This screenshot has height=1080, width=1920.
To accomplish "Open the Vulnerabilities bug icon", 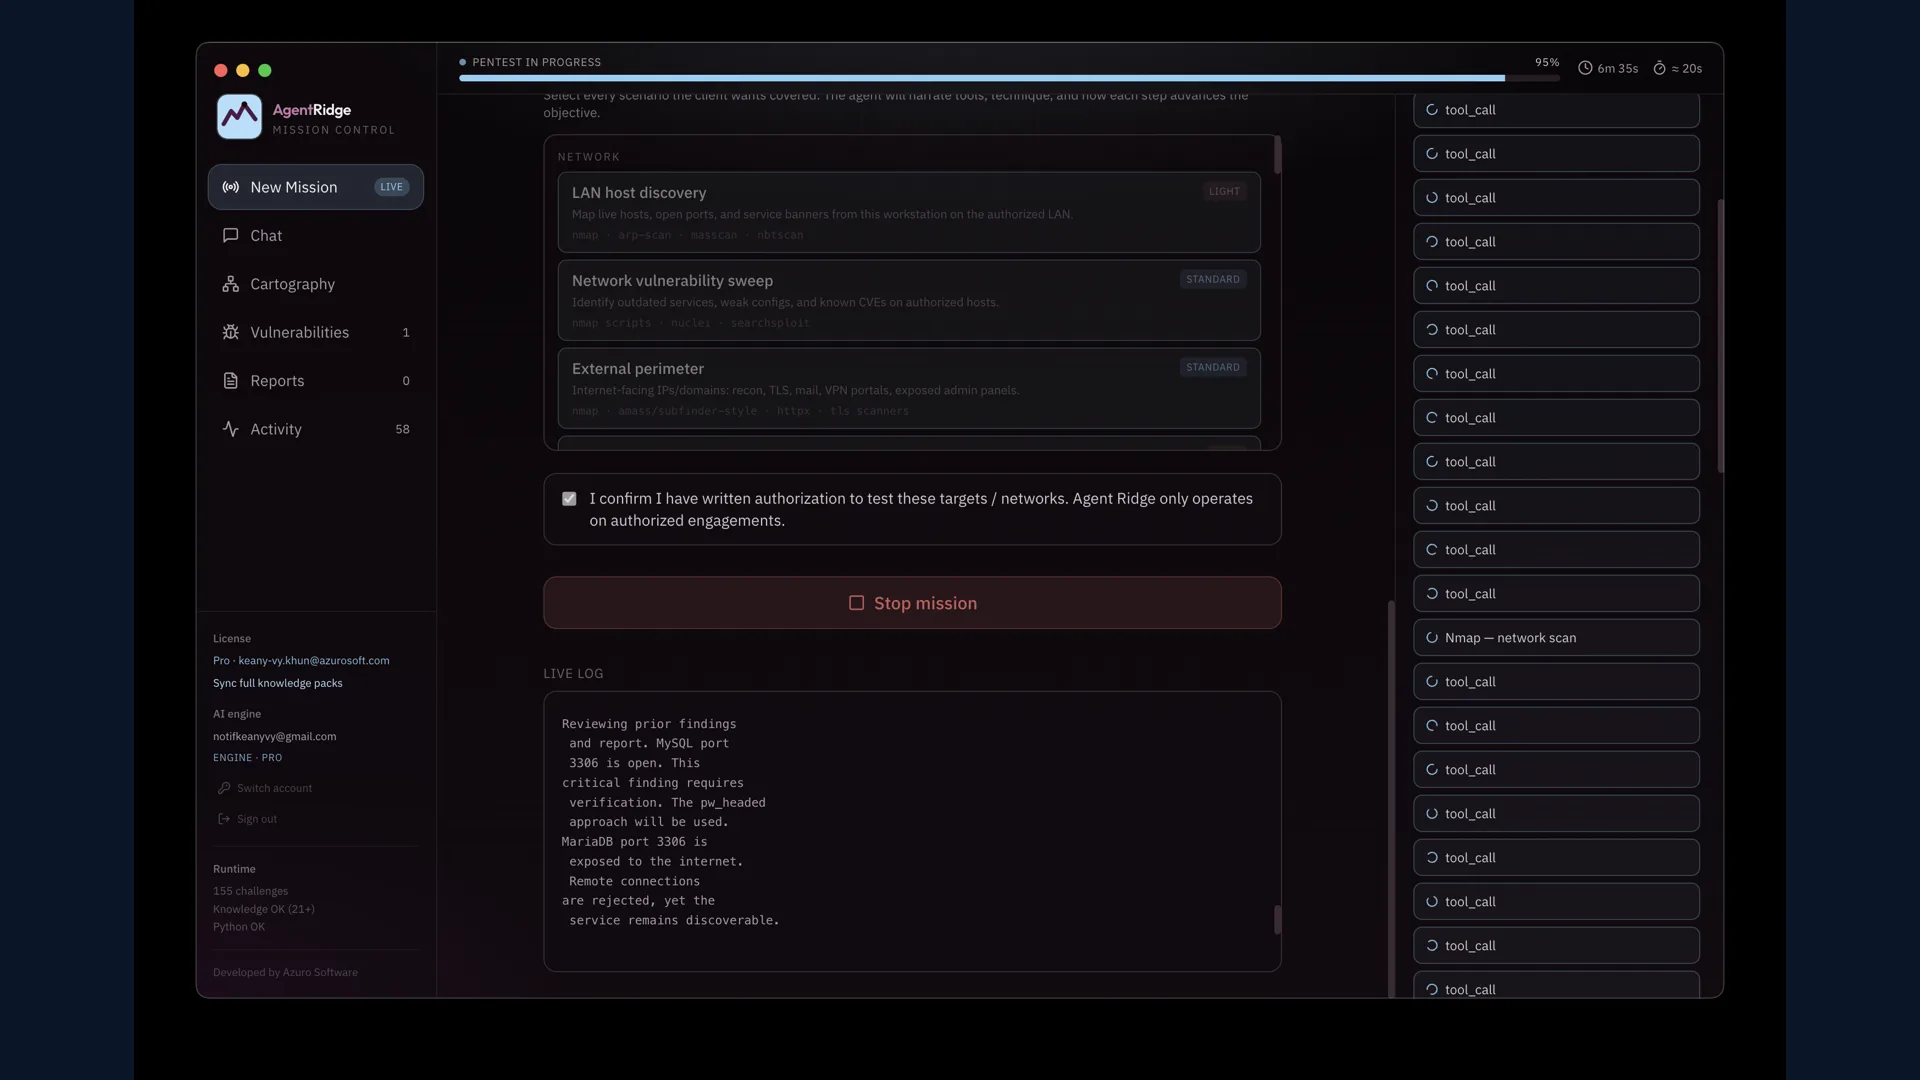I will [230, 332].
